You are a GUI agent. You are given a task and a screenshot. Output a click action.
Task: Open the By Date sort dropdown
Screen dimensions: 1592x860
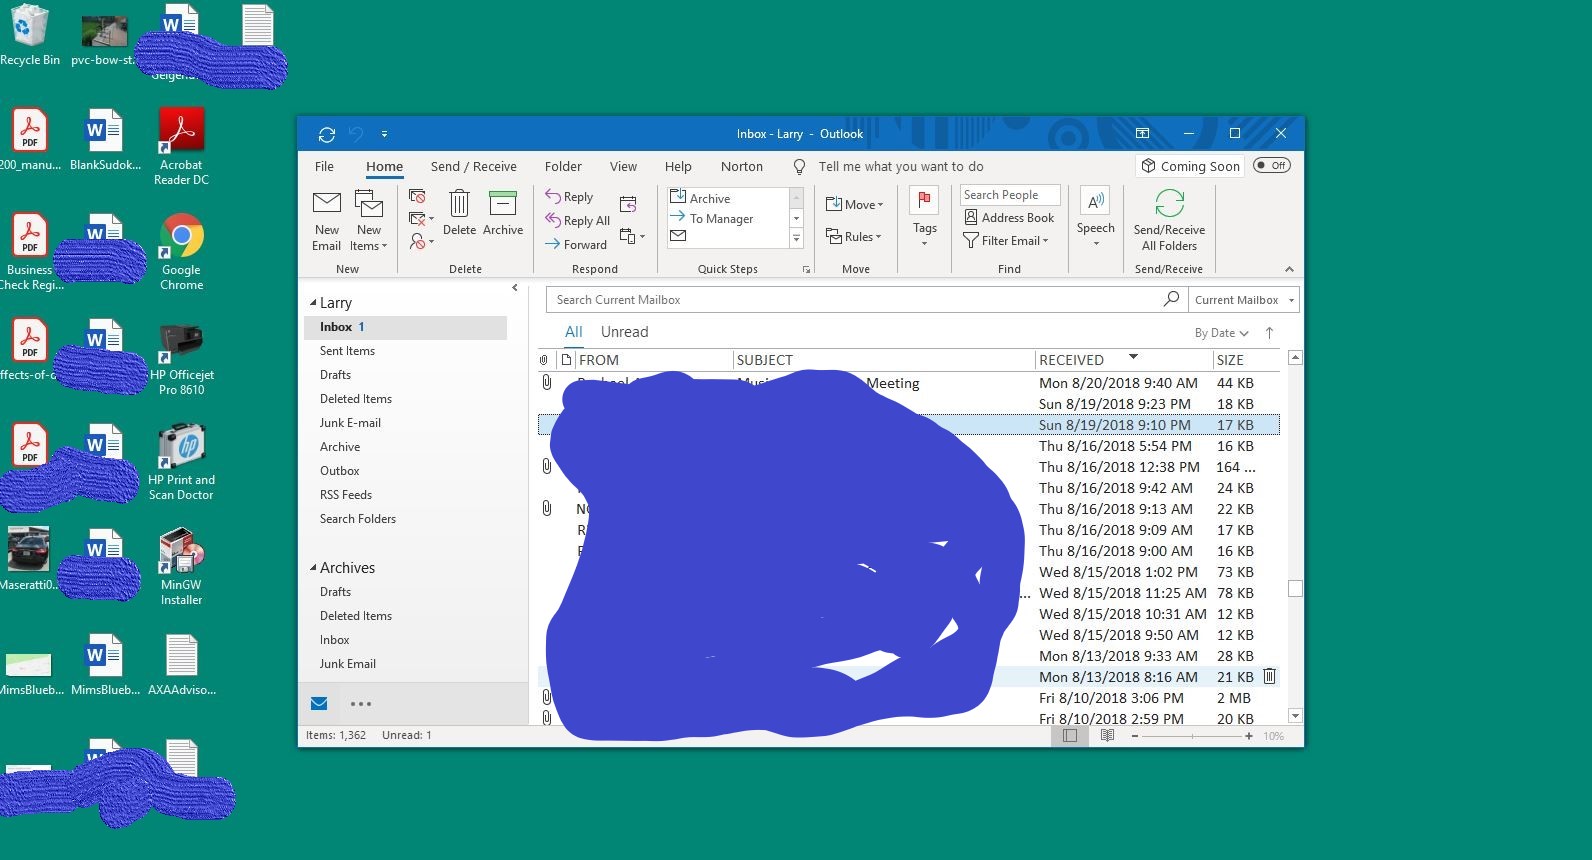pyautogui.click(x=1221, y=333)
